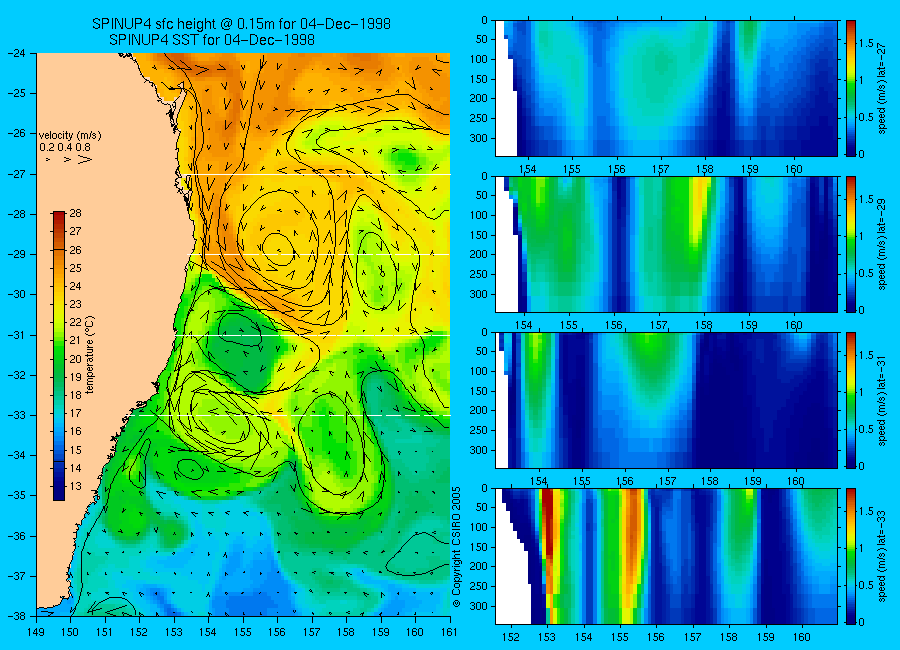Click the red high-speed core near 153 in lat=-33 section
Viewport: 900px width, 650px height.
click(x=548, y=523)
